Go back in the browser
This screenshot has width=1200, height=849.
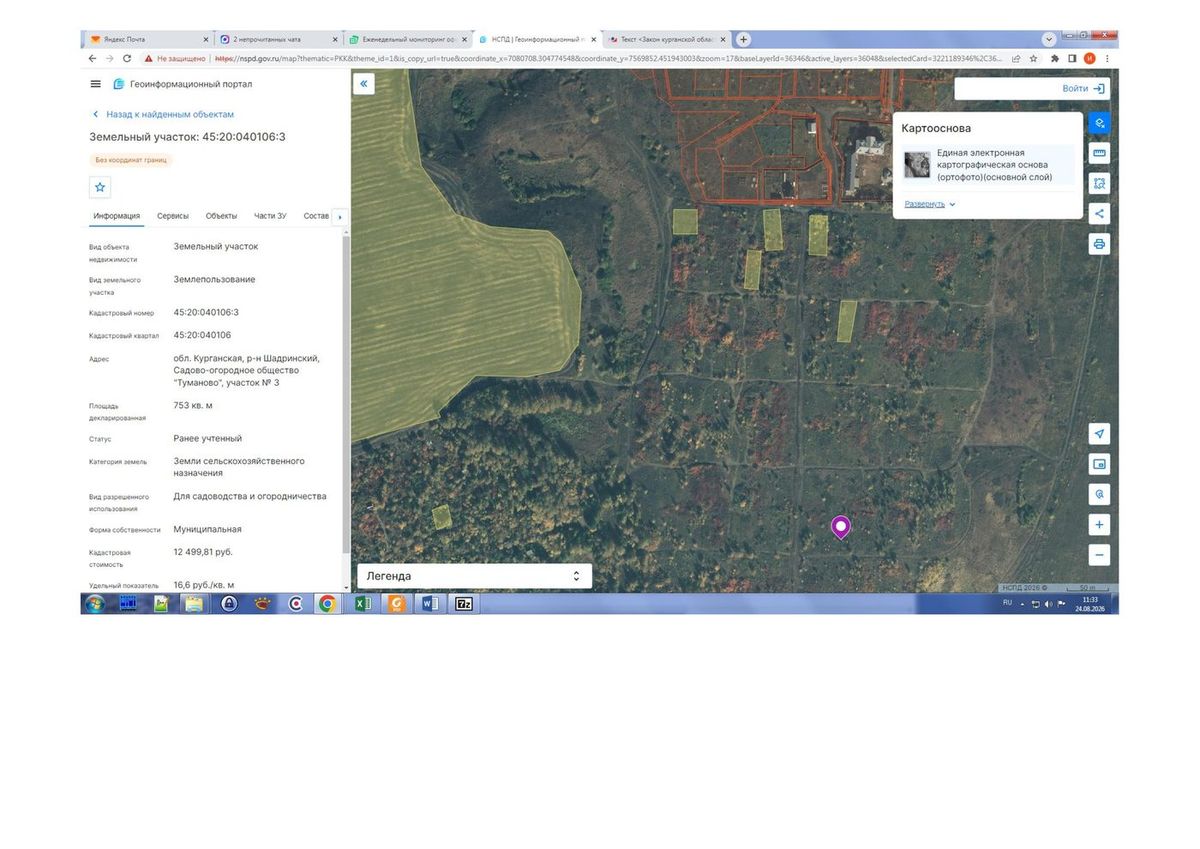pyautogui.click(x=93, y=58)
